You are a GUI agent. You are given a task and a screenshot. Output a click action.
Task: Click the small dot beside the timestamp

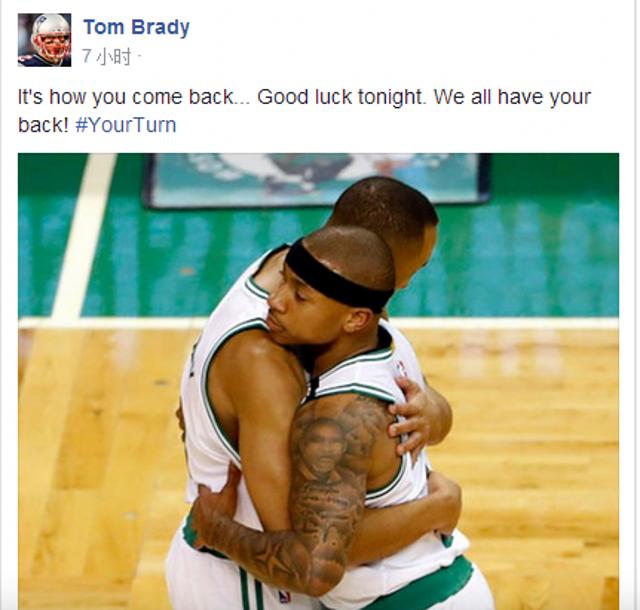139,55
